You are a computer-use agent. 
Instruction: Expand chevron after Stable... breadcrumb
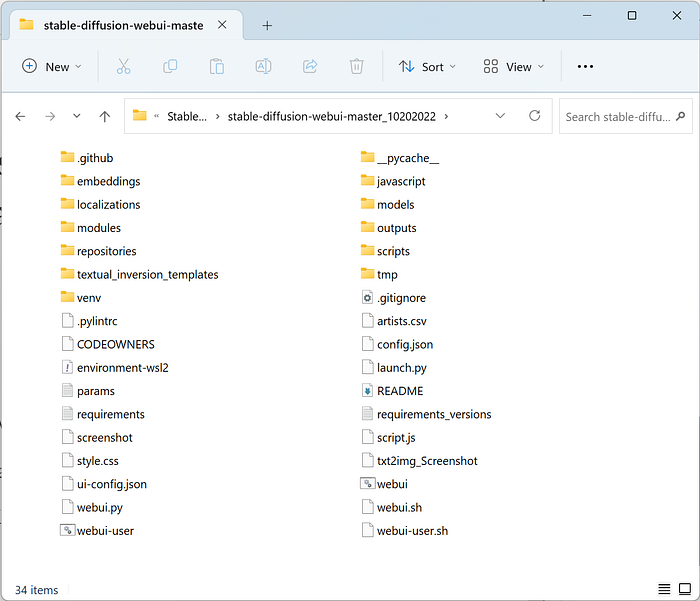[x=217, y=117]
